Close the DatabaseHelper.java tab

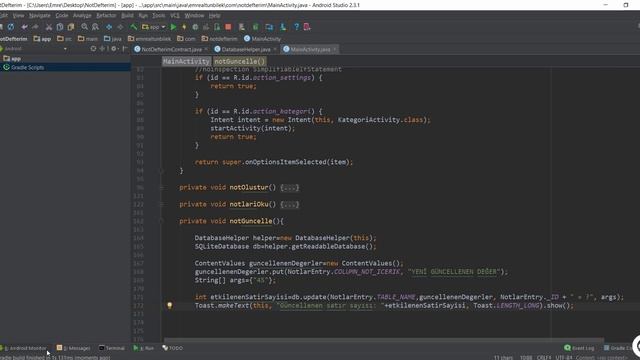pyautogui.click(x=275, y=49)
